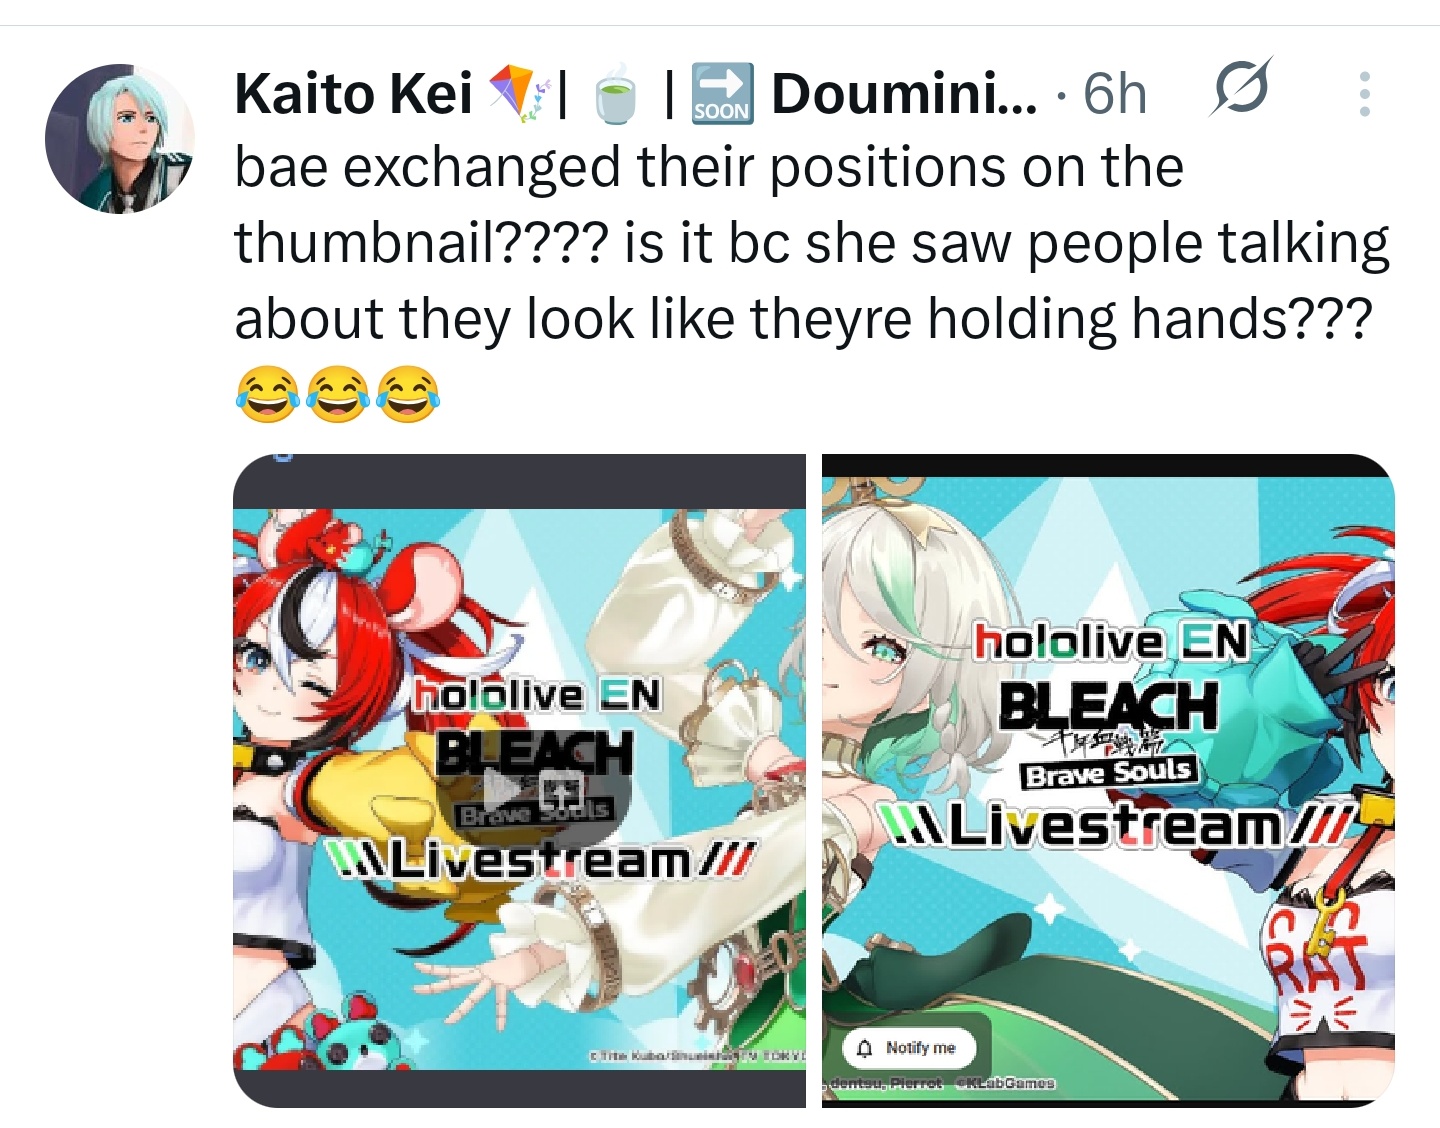Click the green tea cup emoji
1440x1128 pixels.
[x=616, y=93]
